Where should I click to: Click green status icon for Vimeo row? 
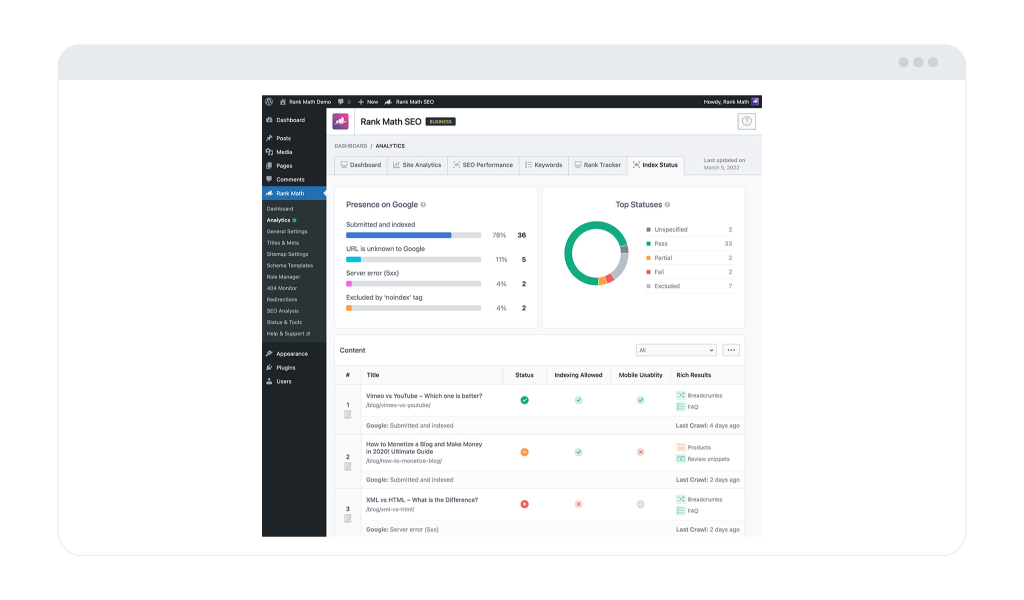524,400
